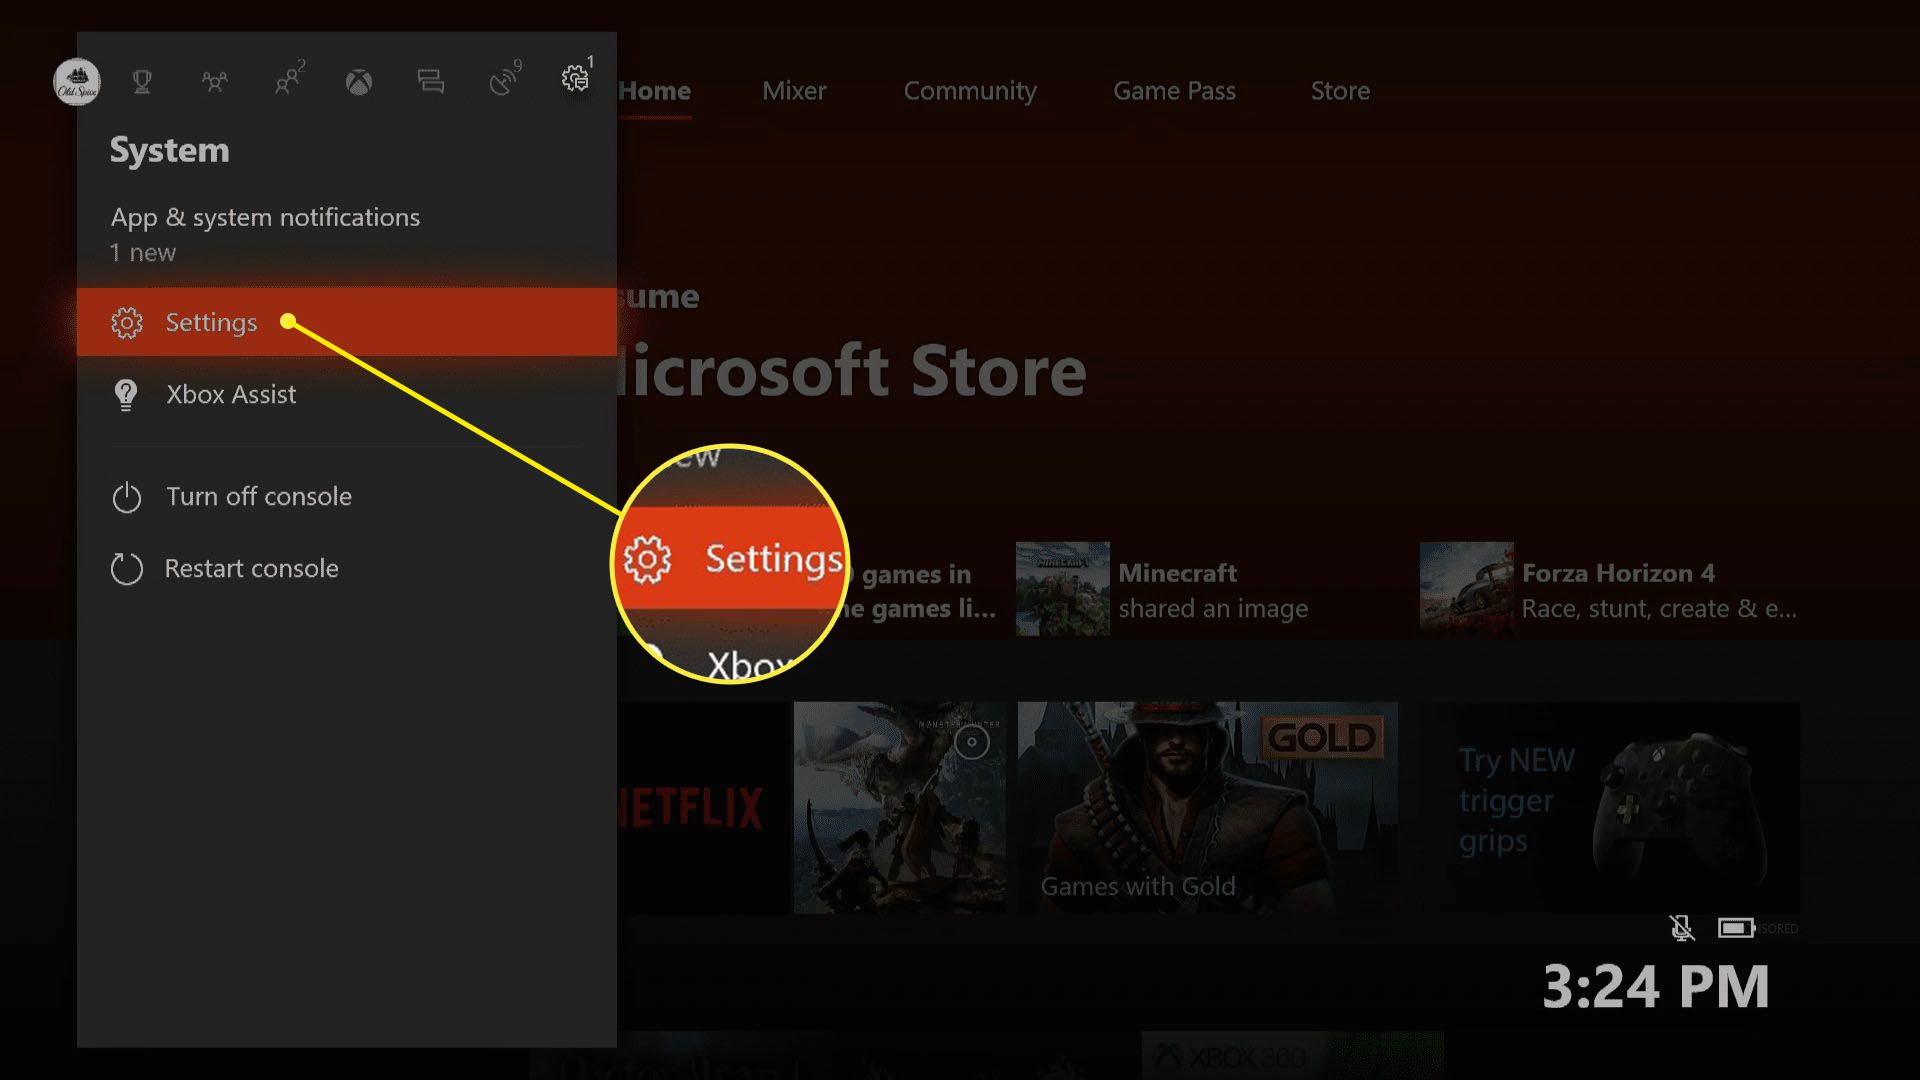Click the lightbulb icon for Xbox Assist
1920x1080 pixels.
126,395
